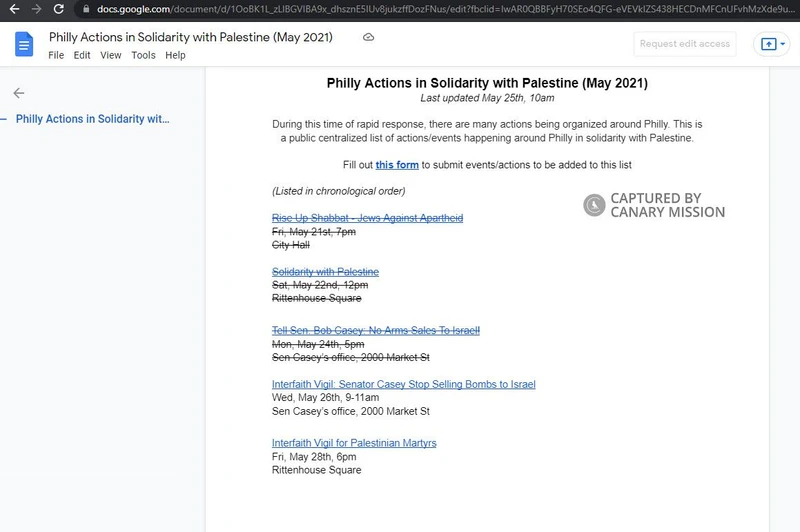Click the Request edit access button

[x=685, y=44]
